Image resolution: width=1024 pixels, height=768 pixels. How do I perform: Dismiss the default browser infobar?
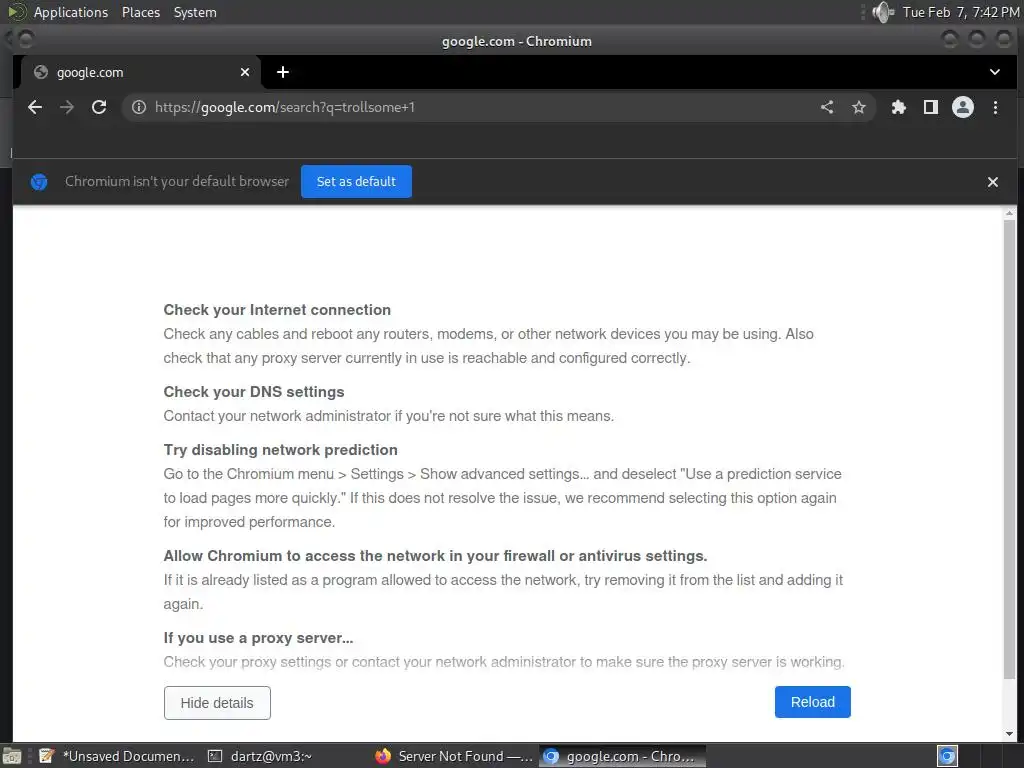[993, 182]
